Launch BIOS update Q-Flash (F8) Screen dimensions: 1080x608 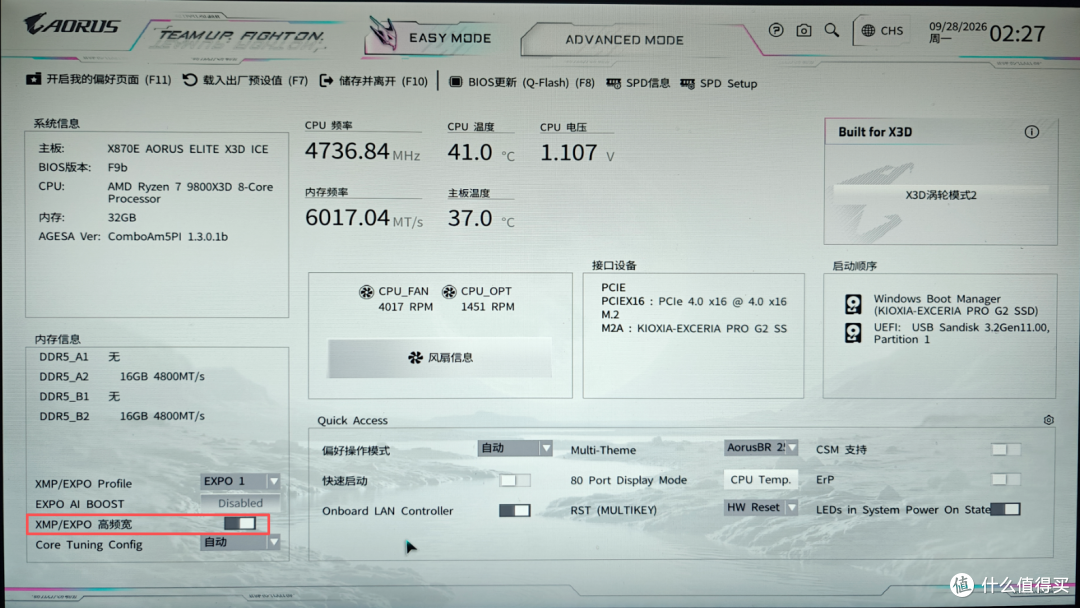(x=522, y=83)
